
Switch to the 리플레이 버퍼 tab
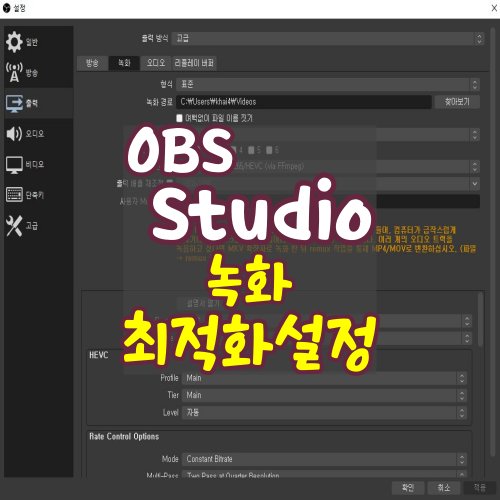pyautogui.click(x=194, y=63)
